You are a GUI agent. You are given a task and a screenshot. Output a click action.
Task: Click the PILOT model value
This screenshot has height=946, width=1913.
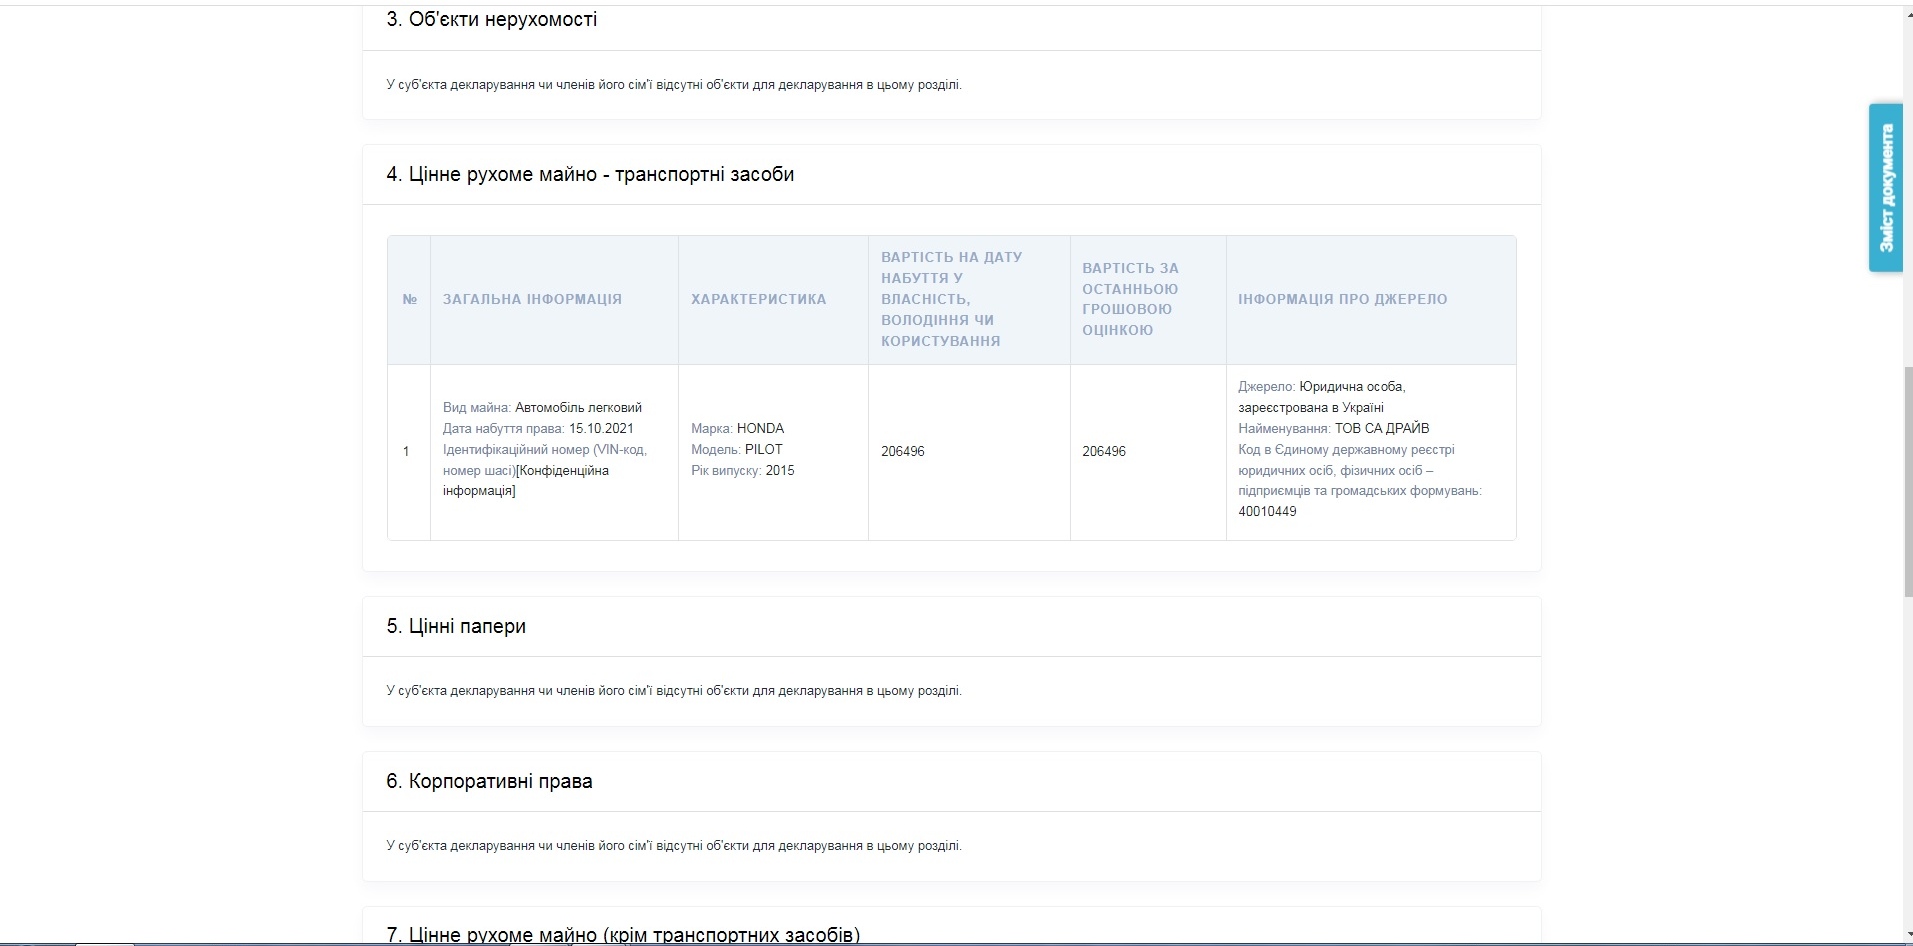pos(763,449)
